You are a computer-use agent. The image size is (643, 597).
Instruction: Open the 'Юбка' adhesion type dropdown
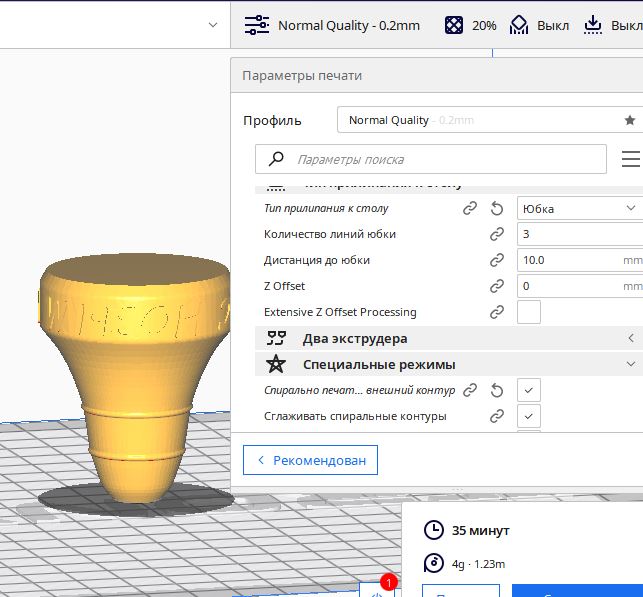[x=580, y=208]
